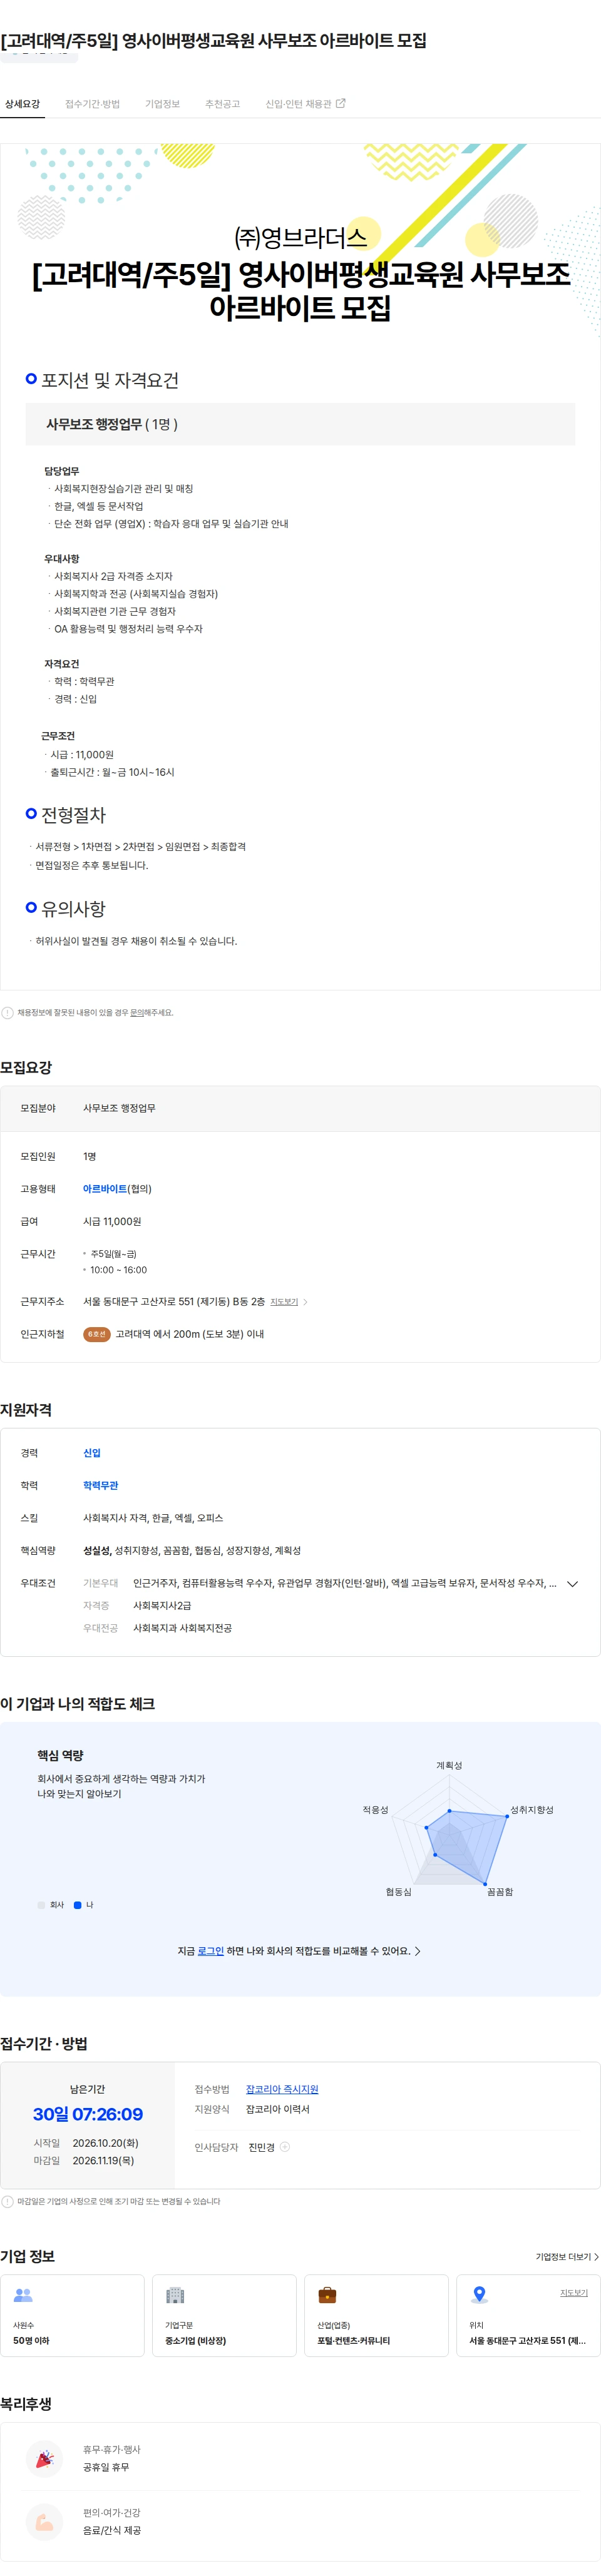Select the 상세요강 tab
The height and width of the screenshot is (2576, 601).
22,104
